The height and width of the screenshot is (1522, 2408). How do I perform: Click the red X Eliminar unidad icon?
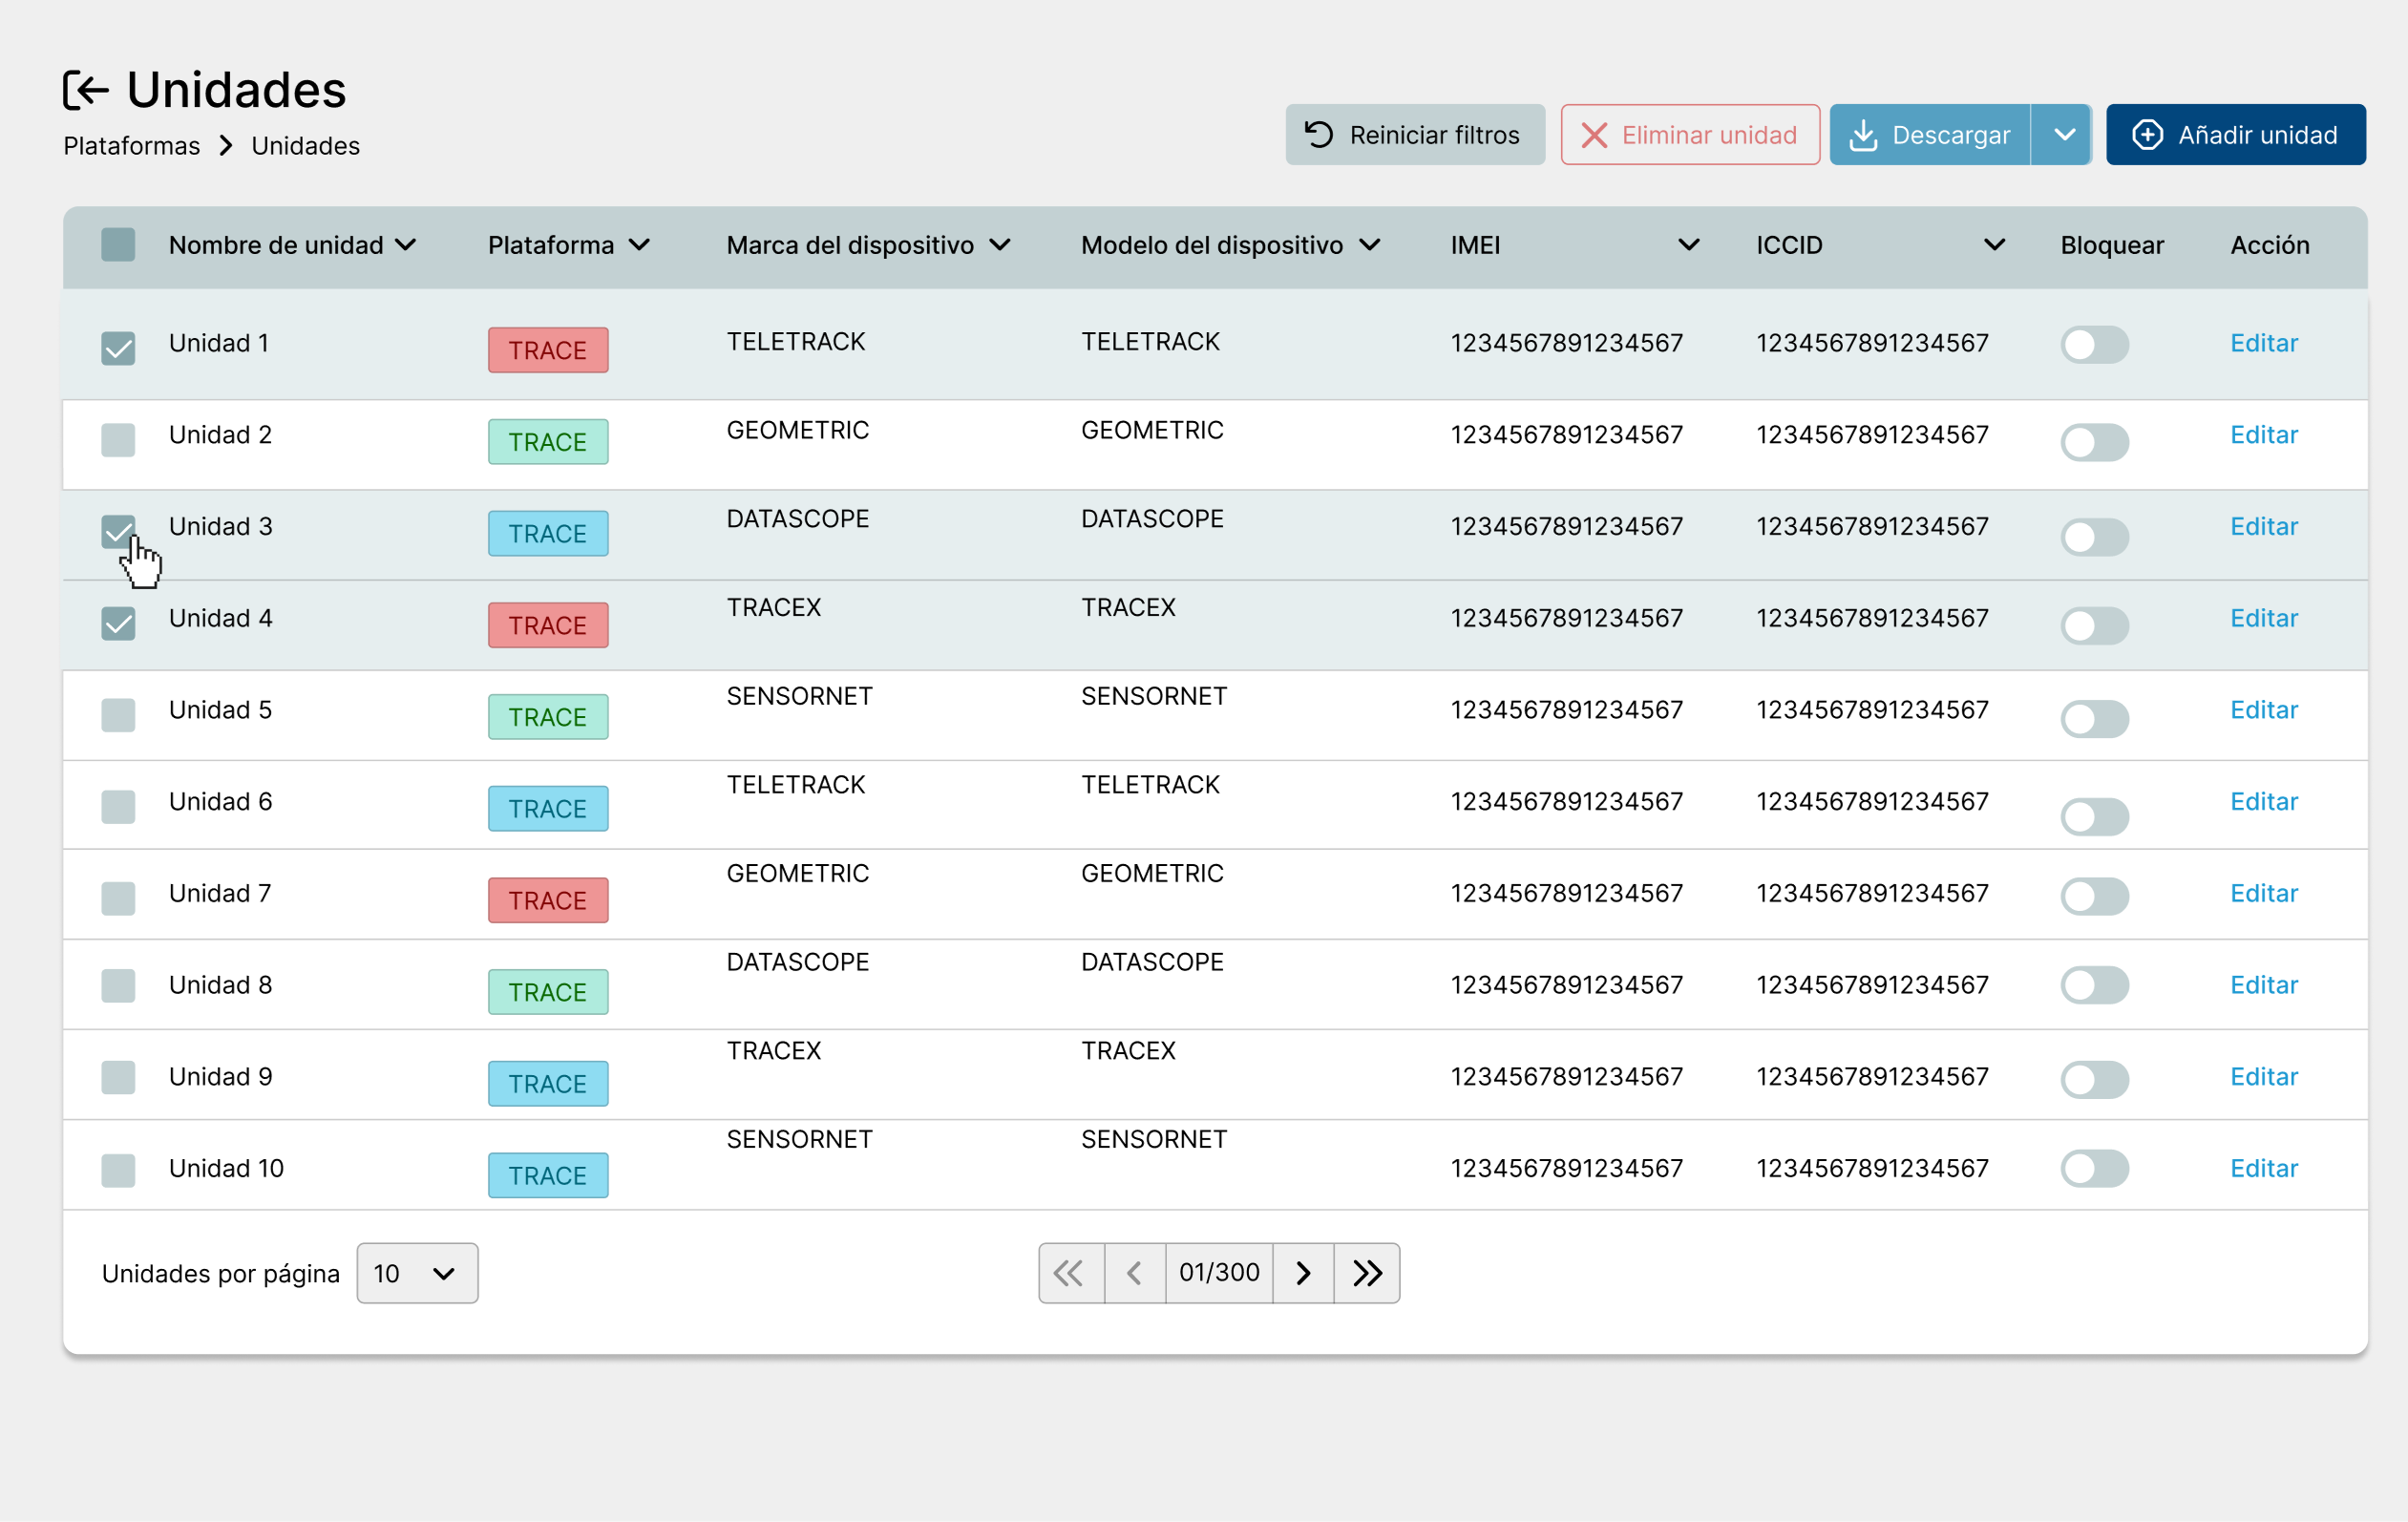tap(1594, 135)
